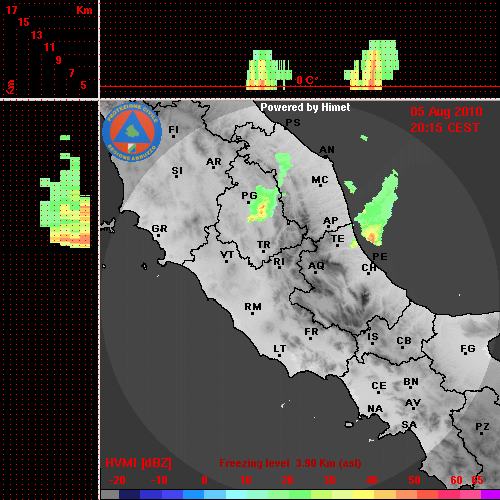The height and width of the screenshot is (500, 500).
Task: Click the '40' dBZ scale value
Action: coord(372,480)
